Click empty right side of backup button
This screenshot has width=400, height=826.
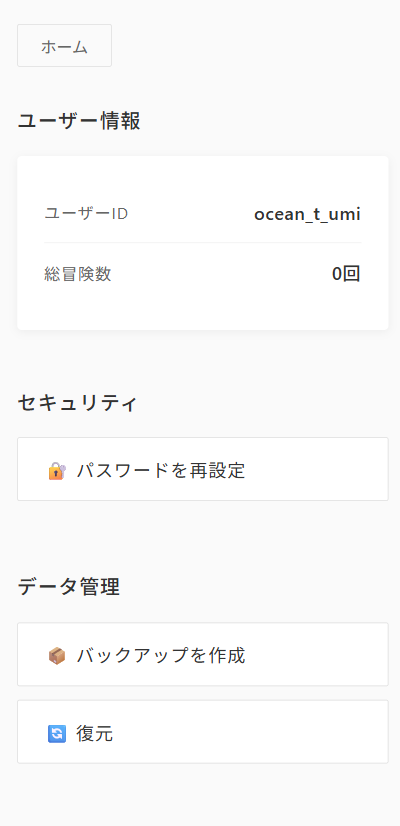pyautogui.click(x=321, y=654)
